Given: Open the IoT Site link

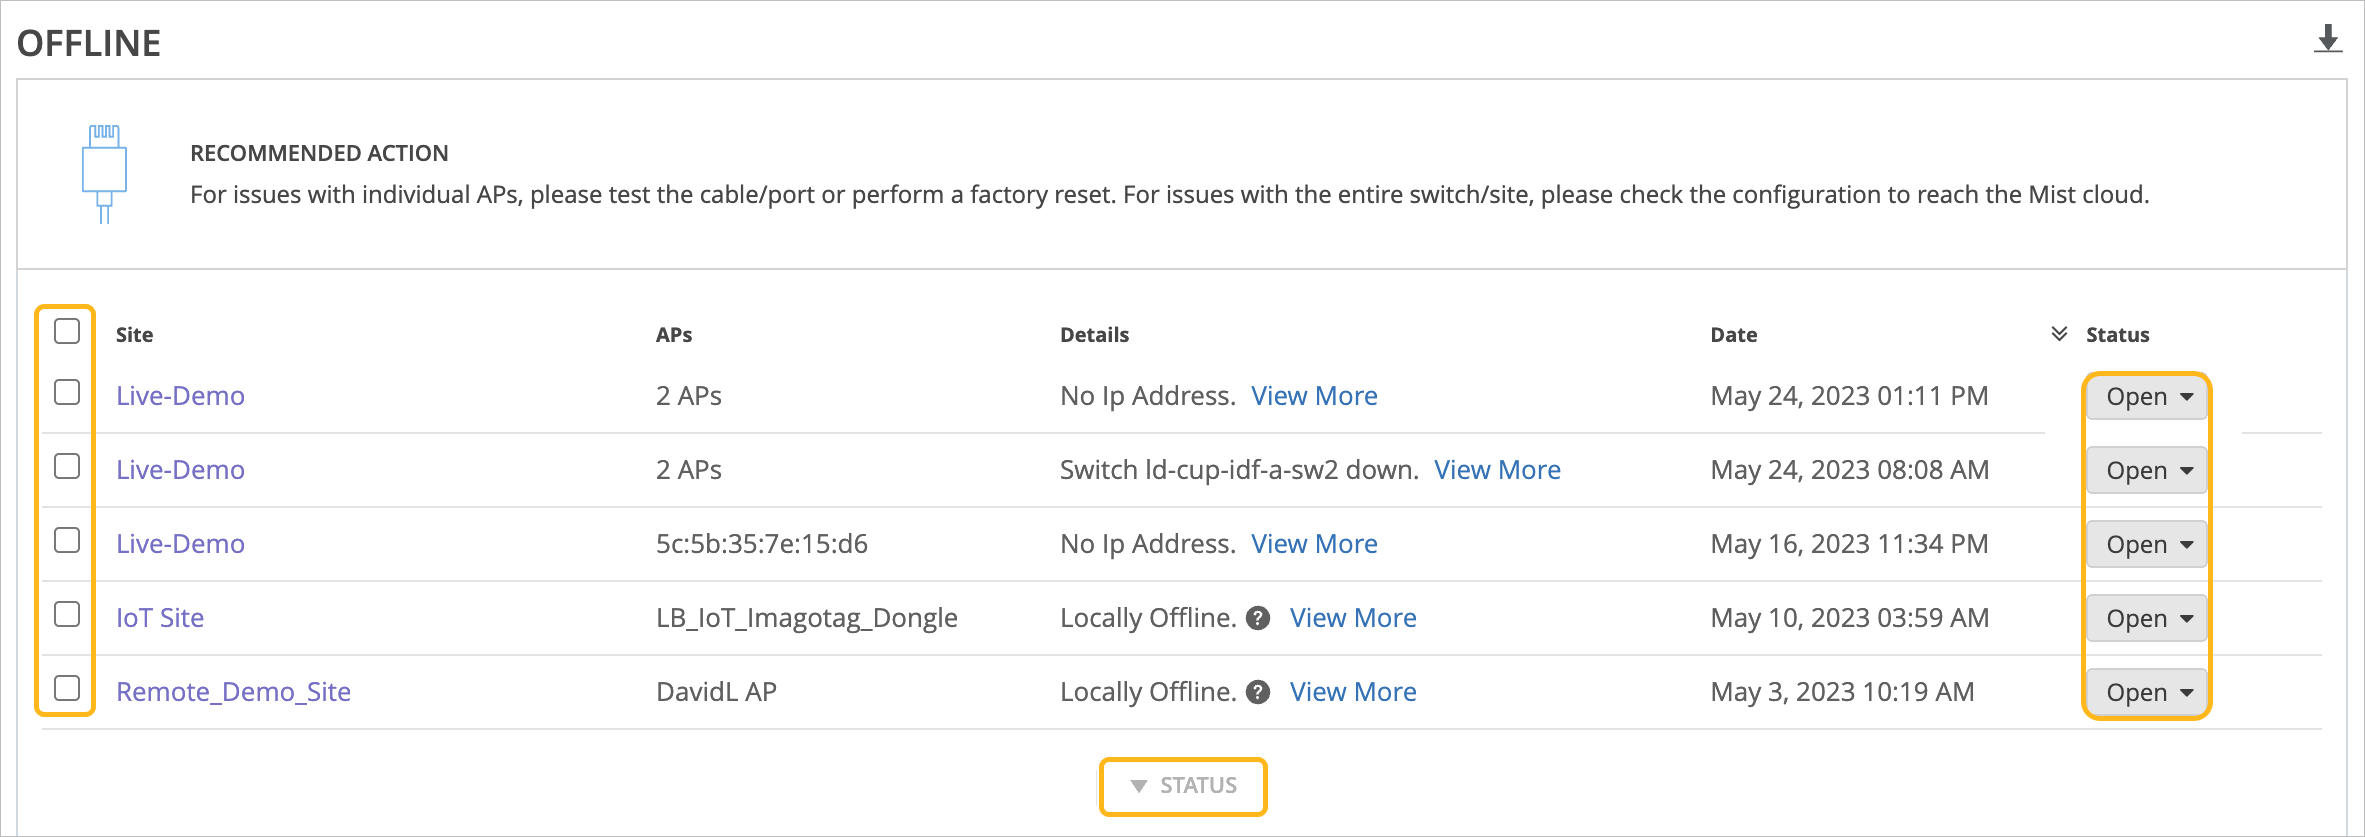Looking at the screenshot, I should [160, 618].
